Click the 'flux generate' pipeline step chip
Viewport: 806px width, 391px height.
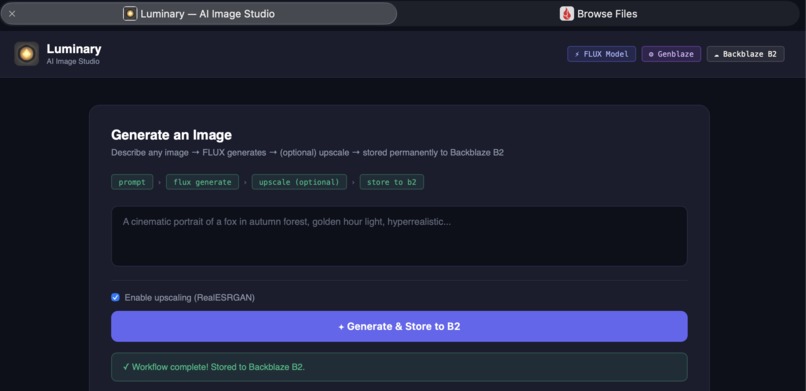coord(202,182)
